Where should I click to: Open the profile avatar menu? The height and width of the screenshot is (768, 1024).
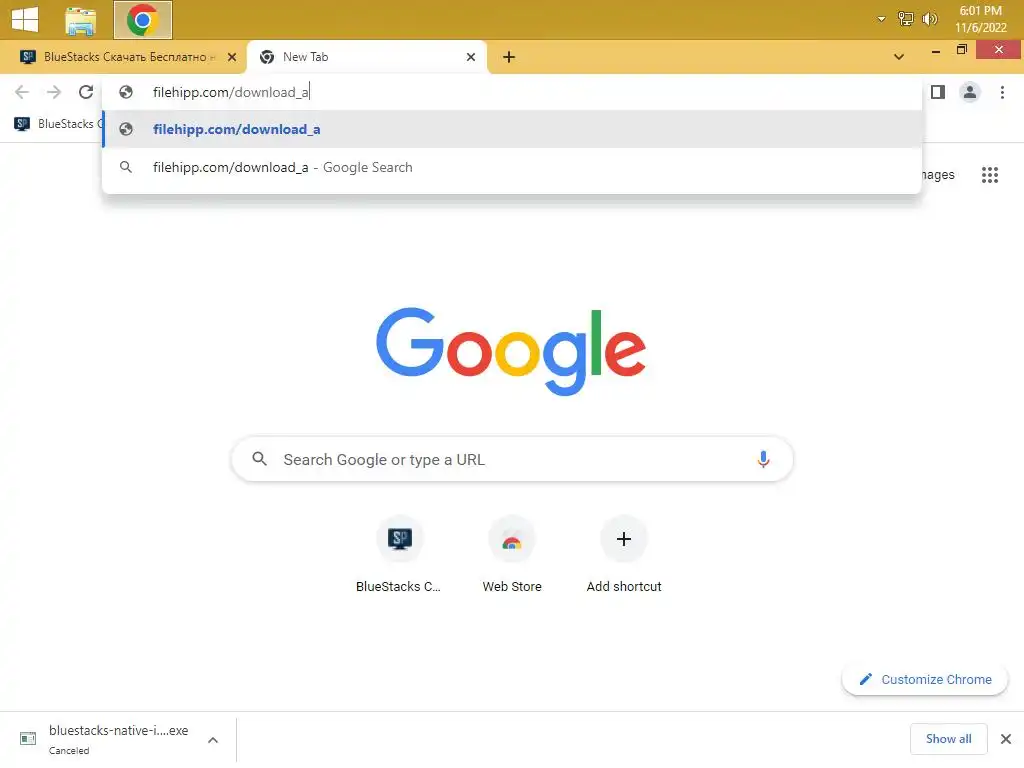[970, 92]
